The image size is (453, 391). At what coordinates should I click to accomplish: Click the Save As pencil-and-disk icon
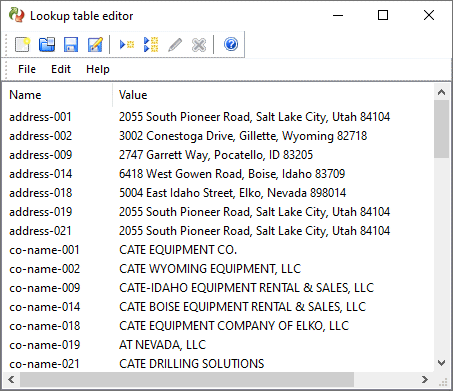point(95,44)
